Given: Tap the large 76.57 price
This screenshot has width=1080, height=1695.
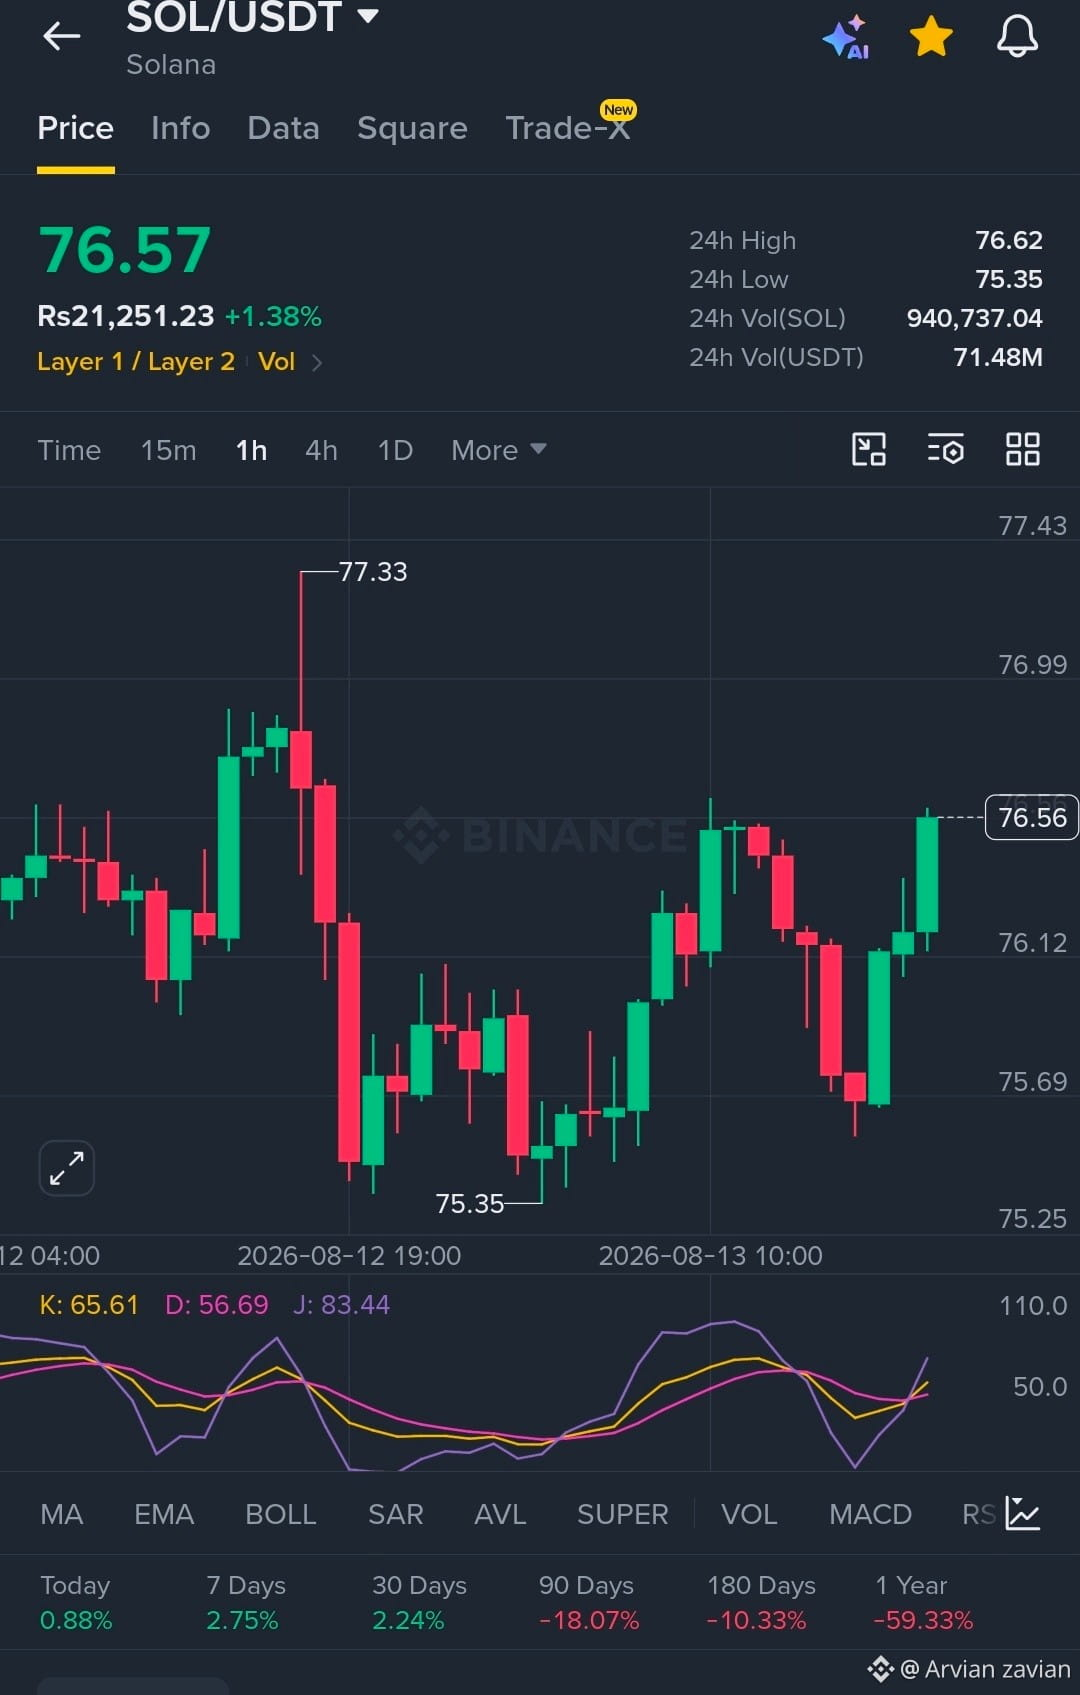Looking at the screenshot, I should point(125,249).
